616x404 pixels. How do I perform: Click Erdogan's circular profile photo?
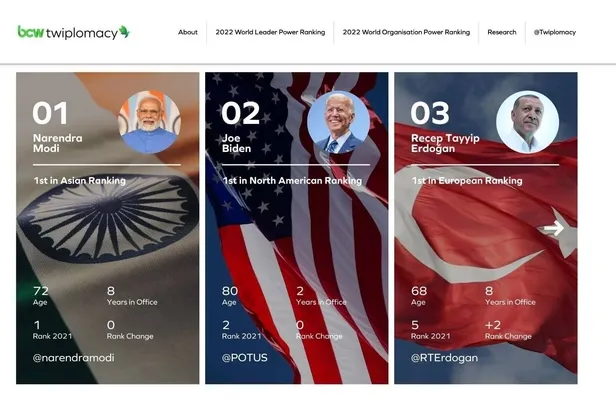coord(528,122)
